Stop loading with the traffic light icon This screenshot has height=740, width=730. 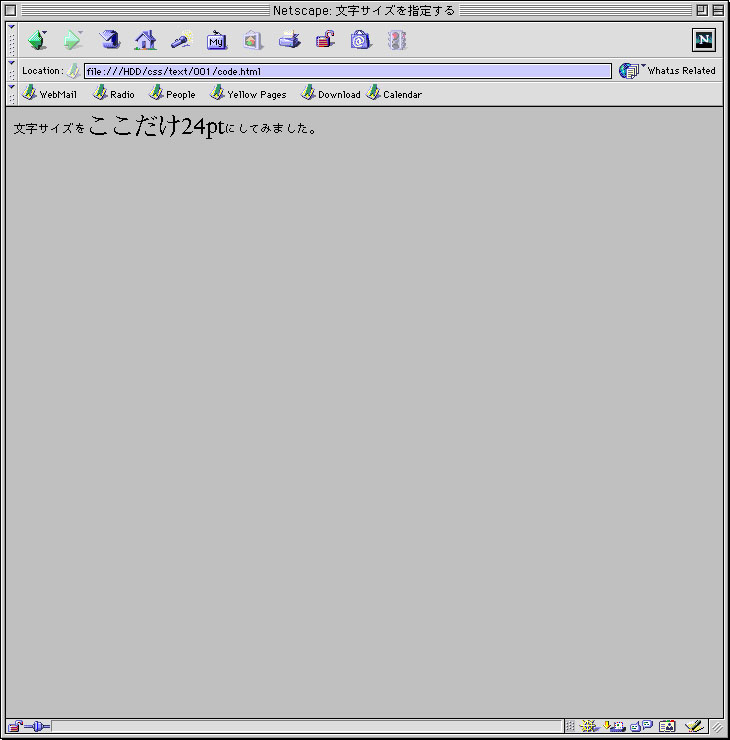coord(397,40)
